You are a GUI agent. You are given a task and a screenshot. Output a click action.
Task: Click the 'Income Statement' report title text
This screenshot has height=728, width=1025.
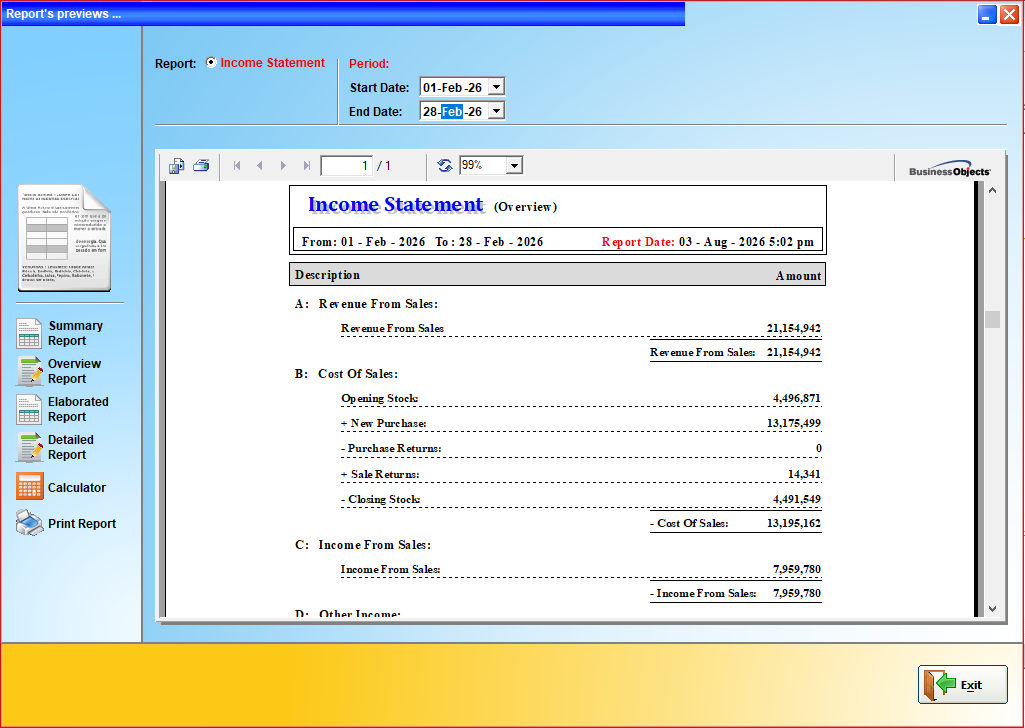[x=395, y=205]
